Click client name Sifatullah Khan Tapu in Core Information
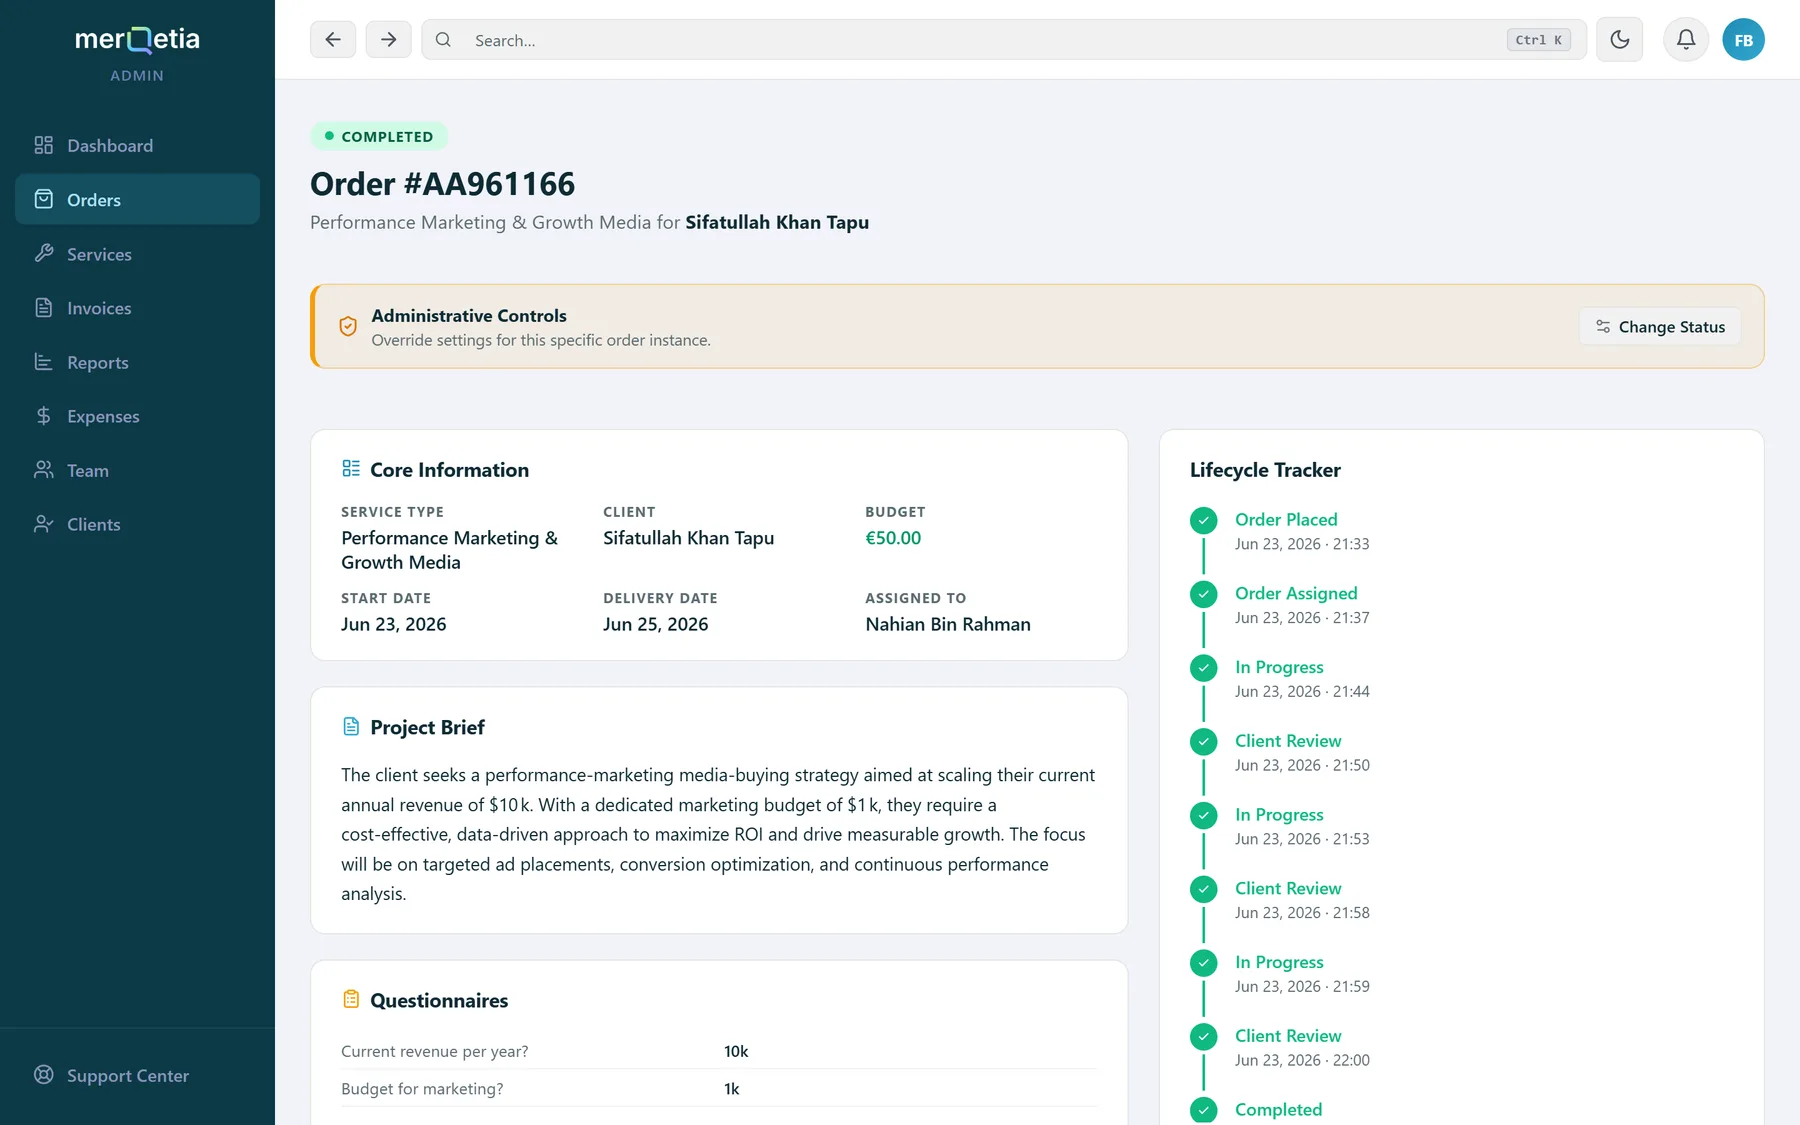 click(x=688, y=538)
